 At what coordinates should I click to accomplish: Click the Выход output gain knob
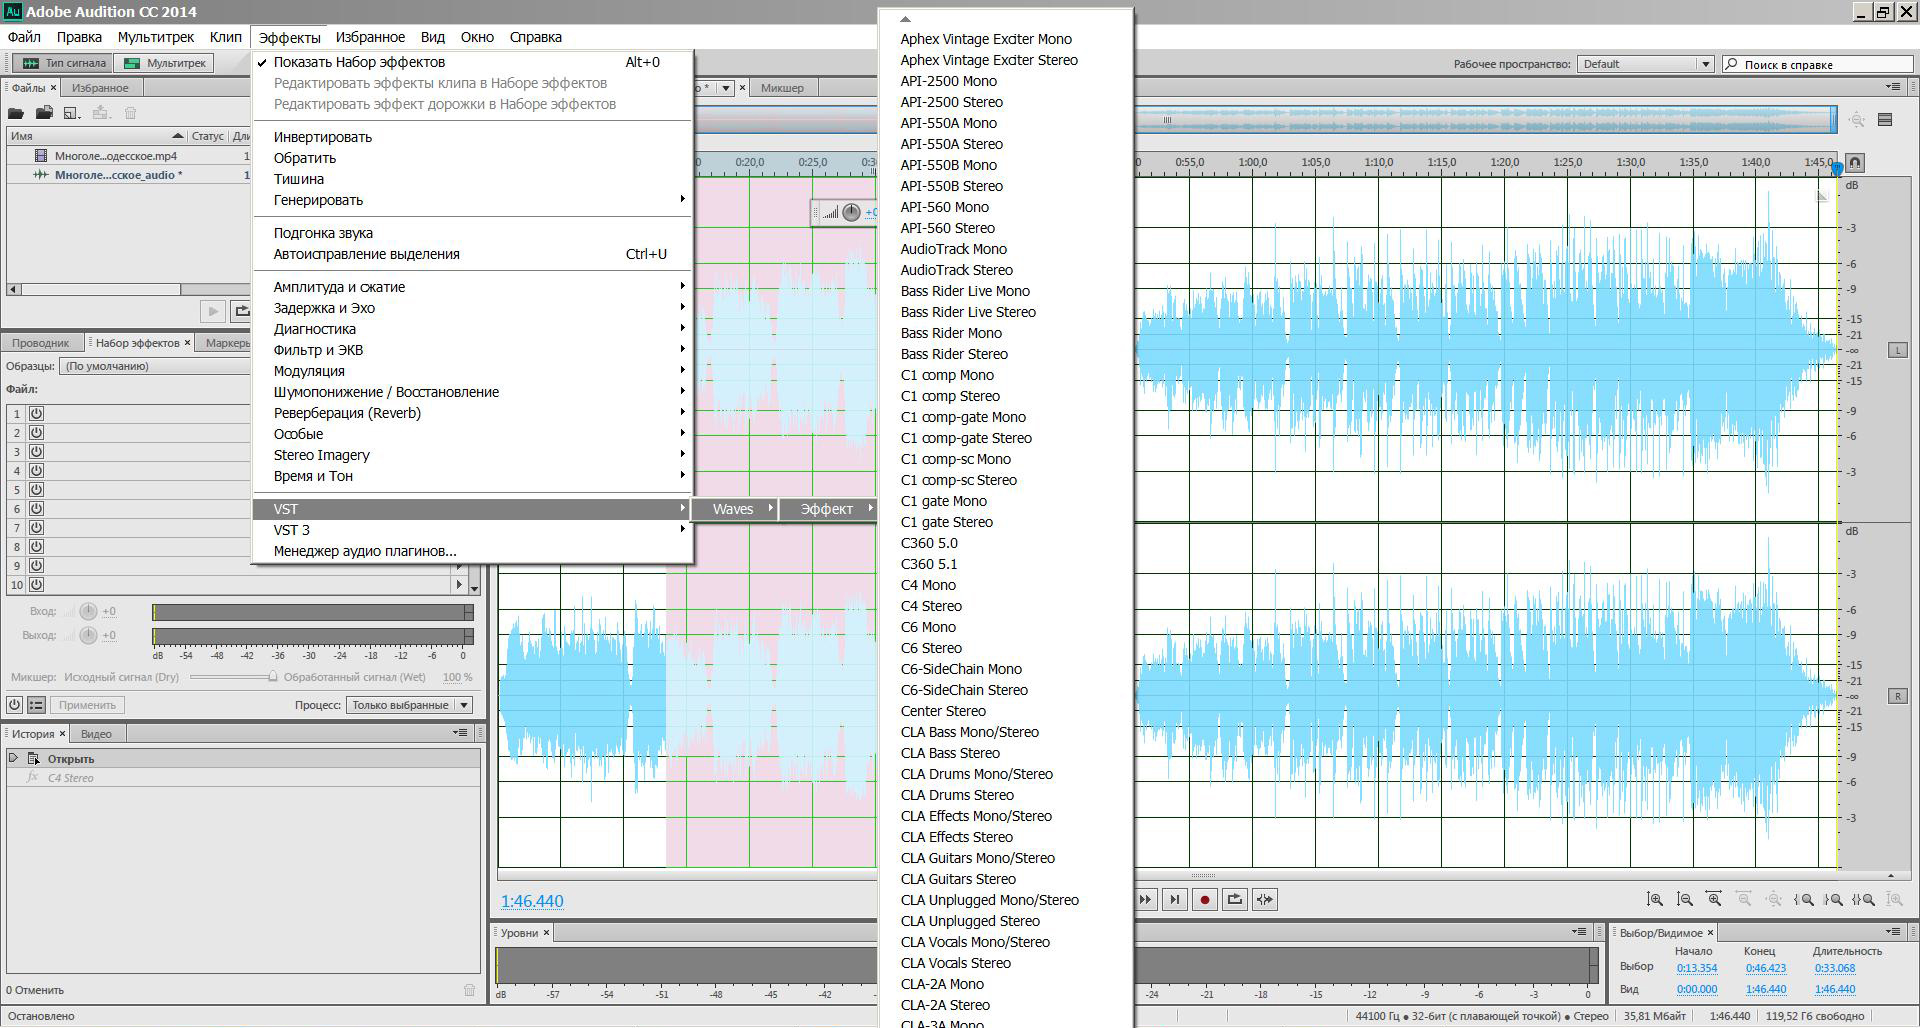88,635
